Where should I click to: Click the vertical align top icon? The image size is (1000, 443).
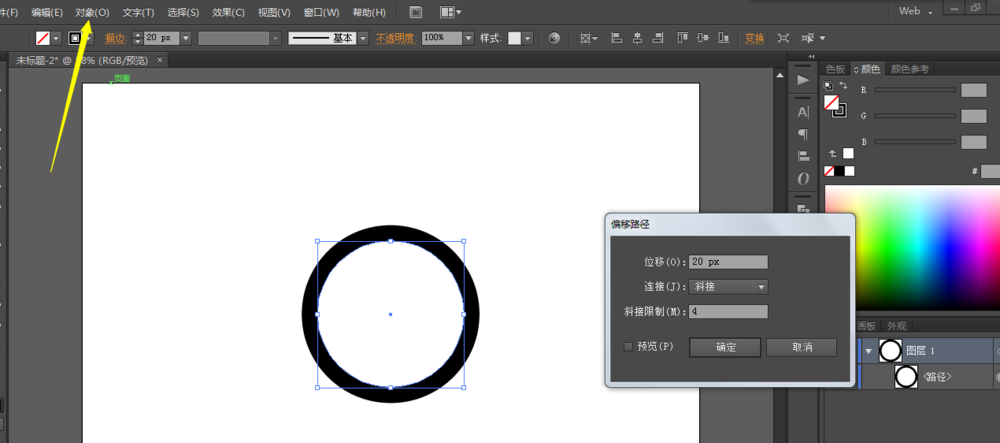click(x=683, y=38)
